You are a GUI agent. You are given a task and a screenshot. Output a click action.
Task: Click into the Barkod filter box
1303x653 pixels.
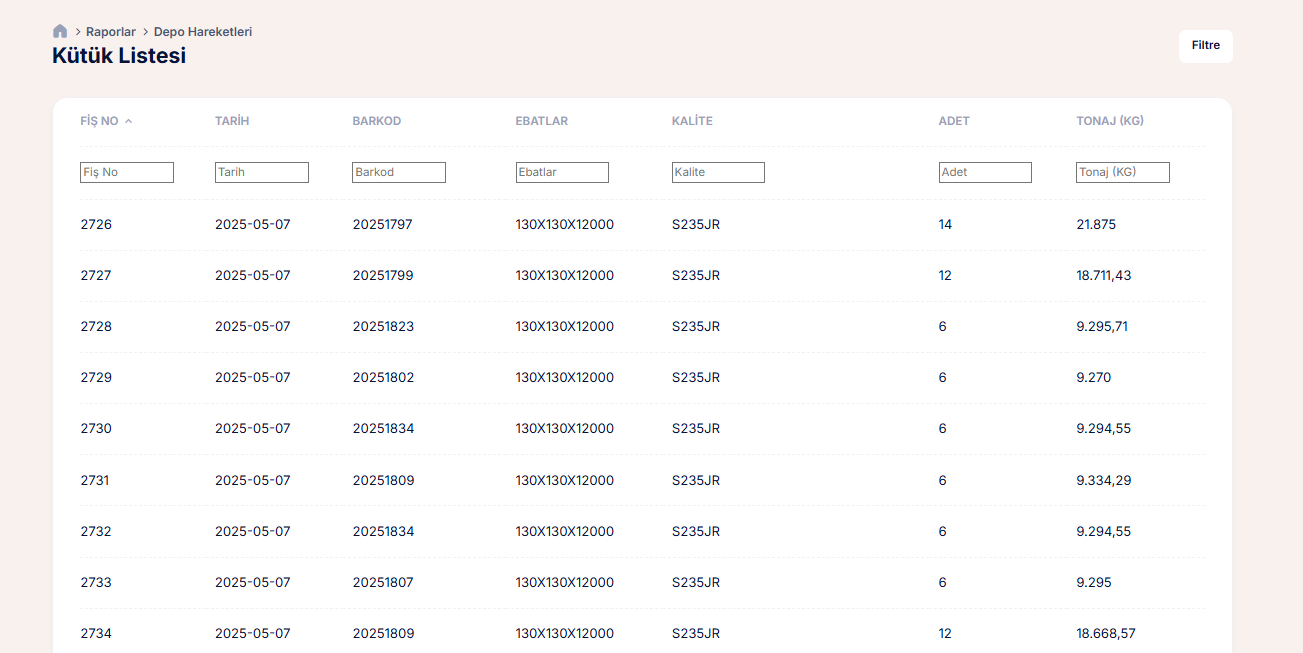coord(399,173)
